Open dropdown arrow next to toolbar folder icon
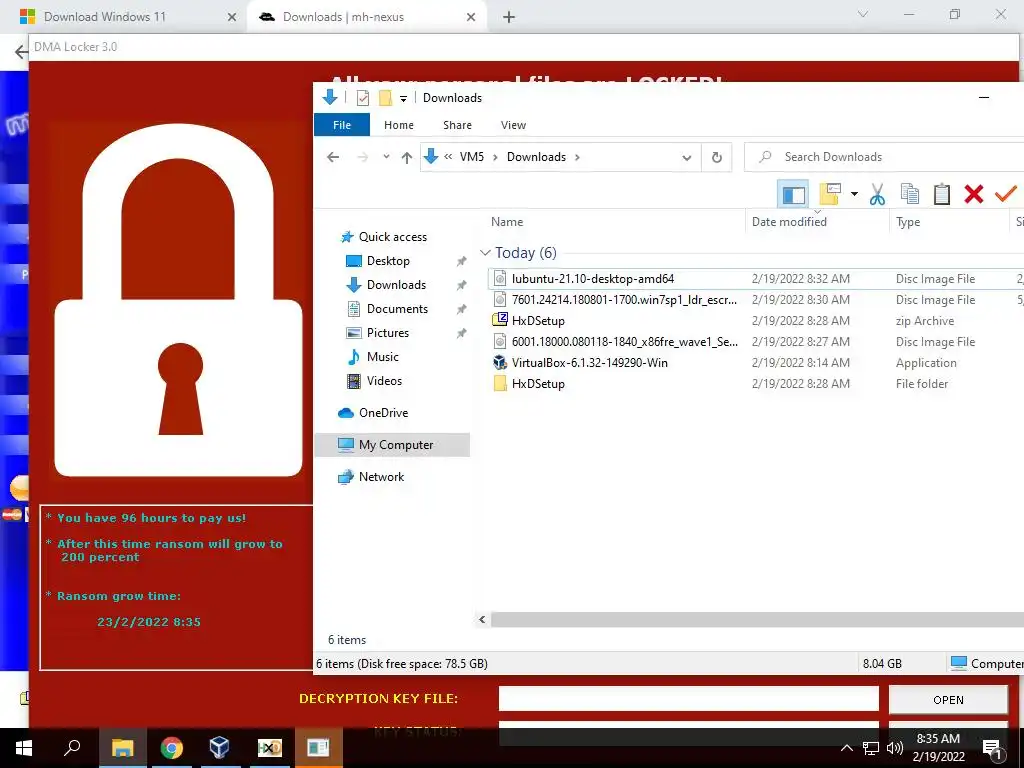This screenshot has width=1024, height=768. [x=854, y=194]
